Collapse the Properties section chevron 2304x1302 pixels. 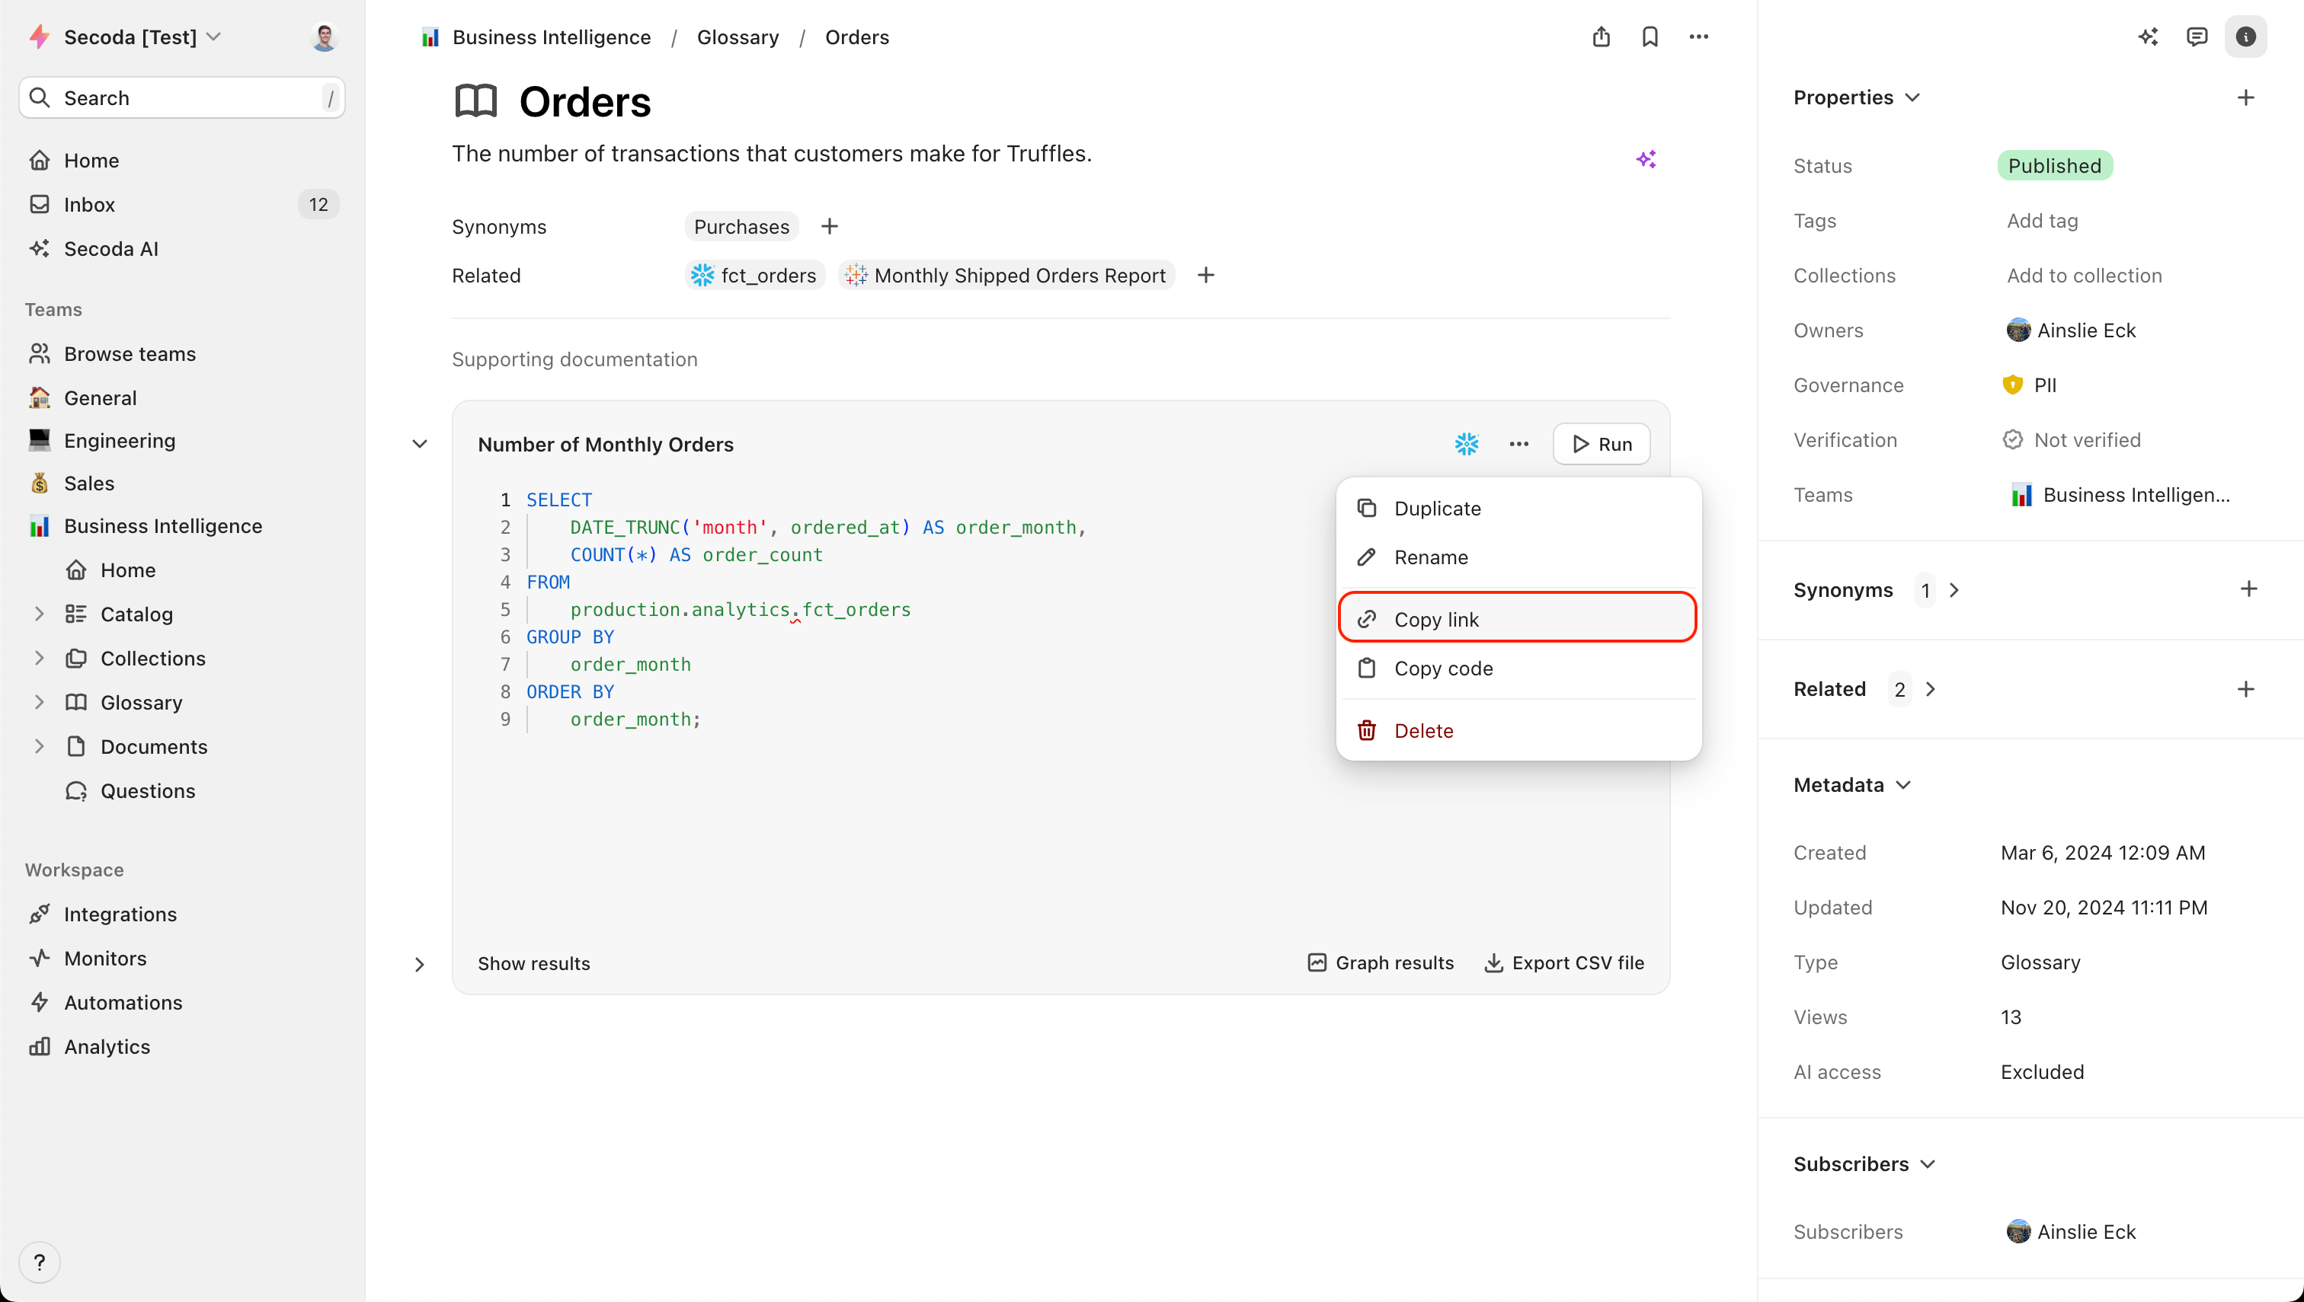pyautogui.click(x=1913, y=98)
